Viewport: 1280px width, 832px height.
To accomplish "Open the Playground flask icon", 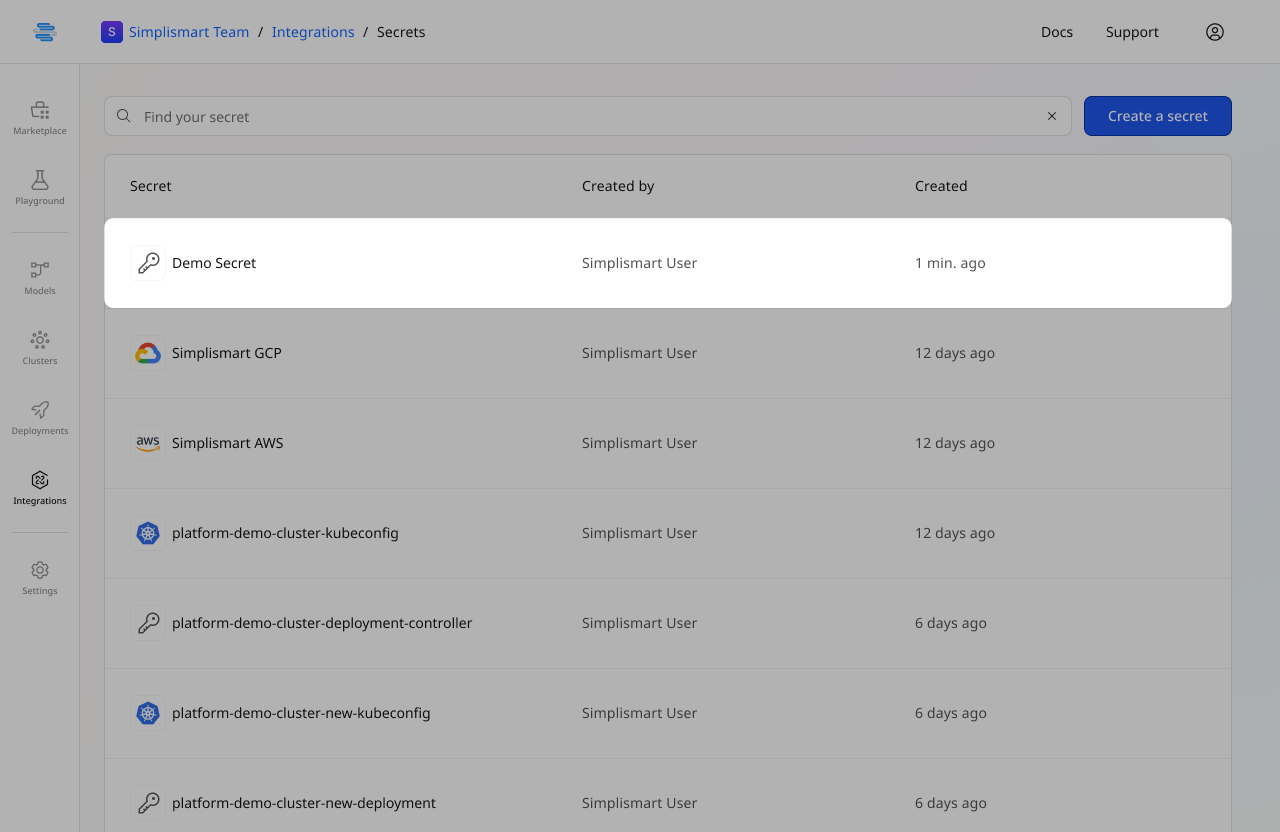I will click(x=40, y=179).
